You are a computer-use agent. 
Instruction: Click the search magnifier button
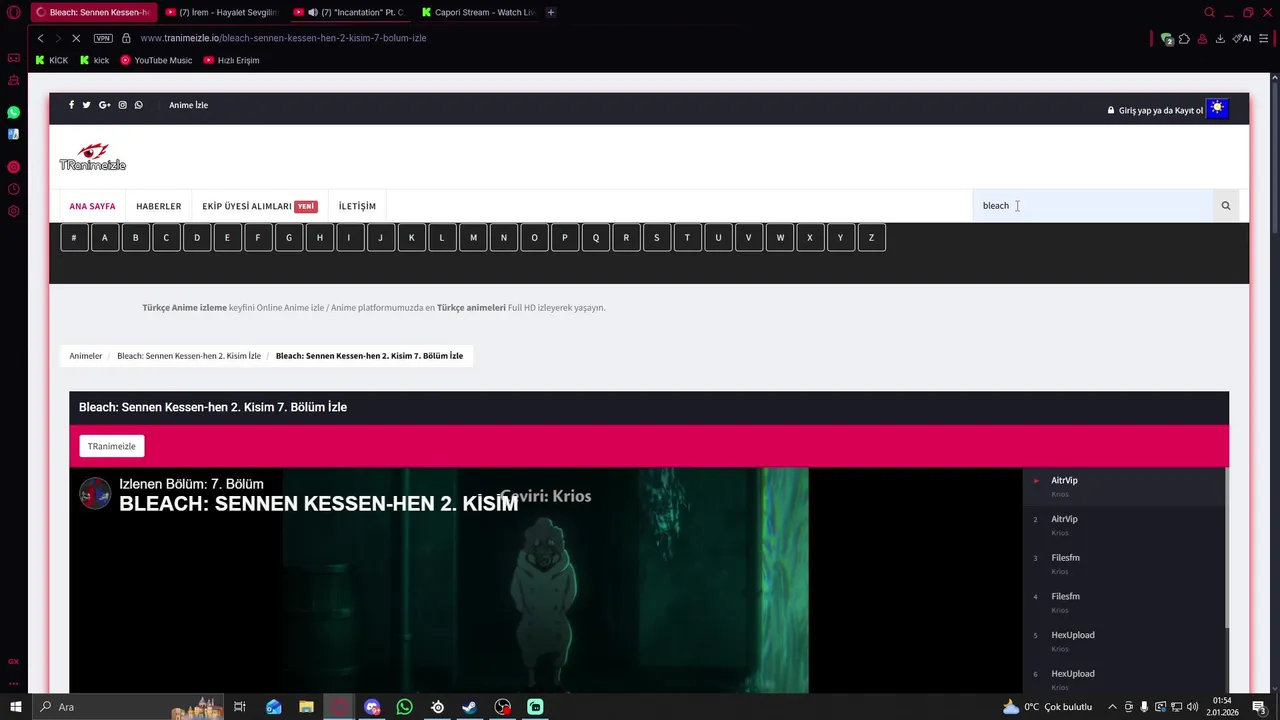[1226, 206]
